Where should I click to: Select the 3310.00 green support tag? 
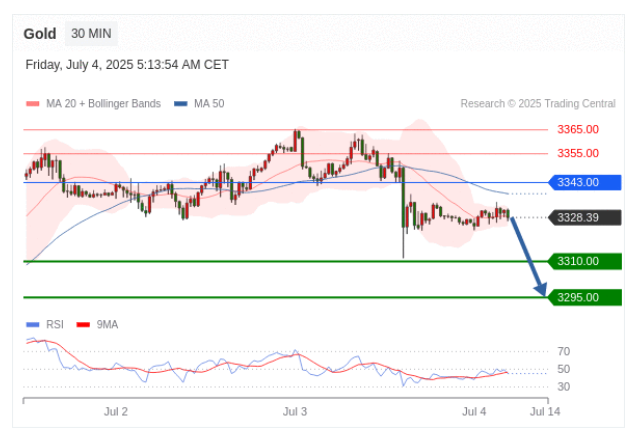[x=584, y=261]
